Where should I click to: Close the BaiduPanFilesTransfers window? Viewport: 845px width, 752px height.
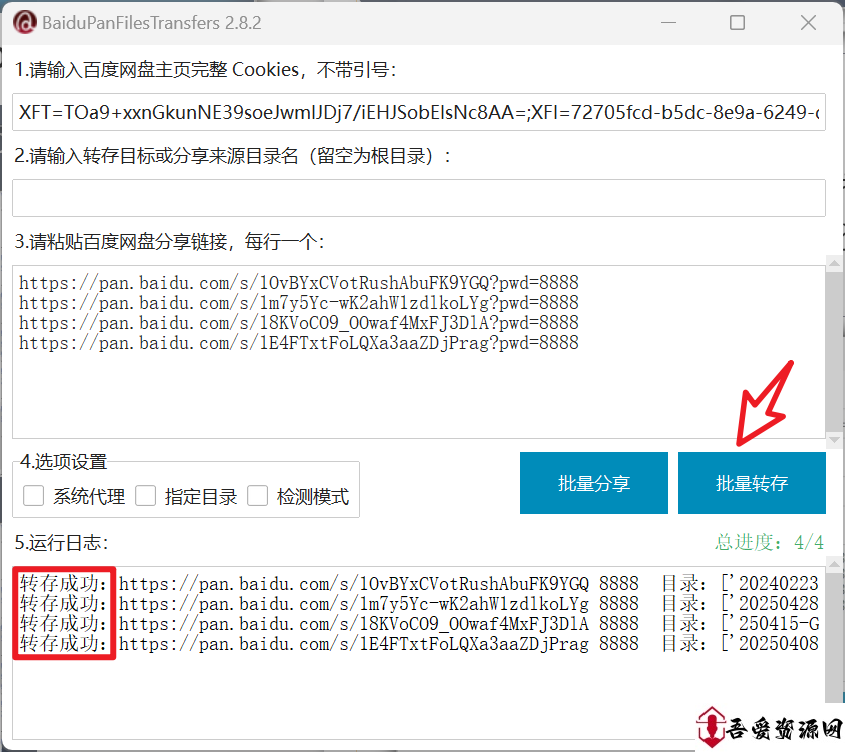[x=808, y=23]
